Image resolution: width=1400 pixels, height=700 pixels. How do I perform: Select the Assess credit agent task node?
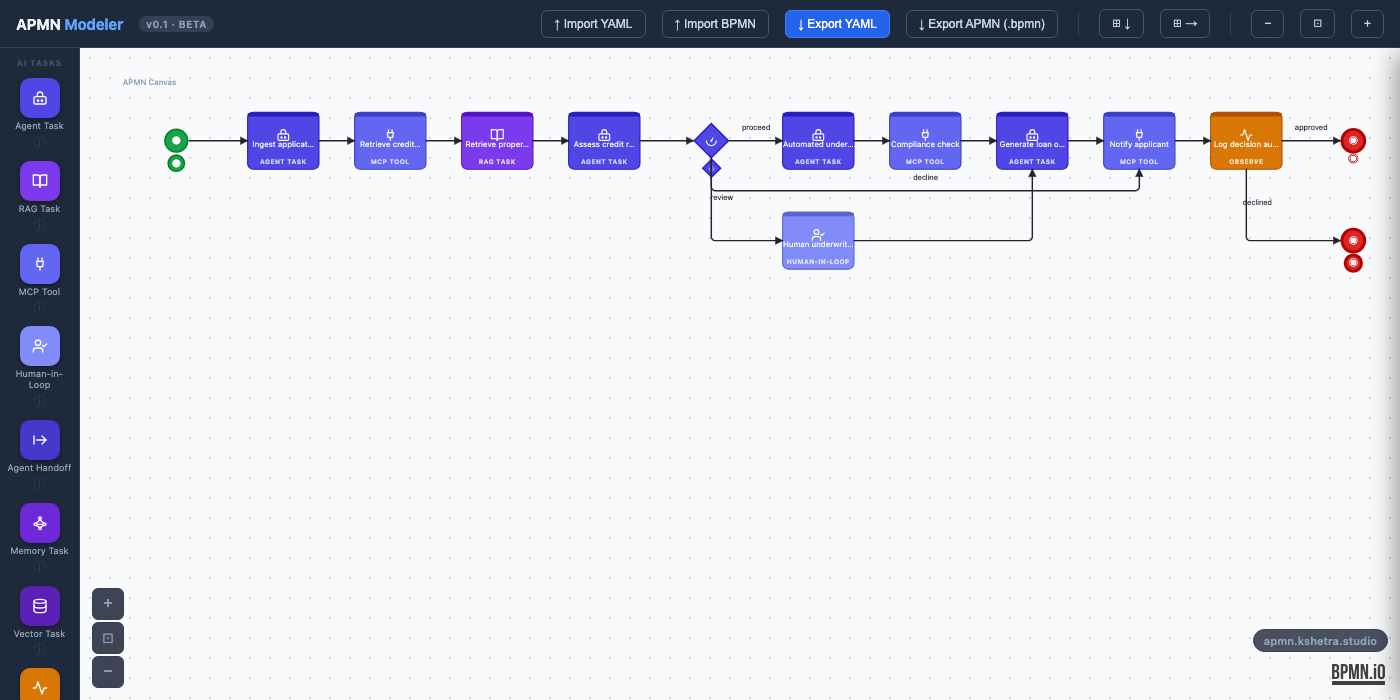(x=604, y=141)
